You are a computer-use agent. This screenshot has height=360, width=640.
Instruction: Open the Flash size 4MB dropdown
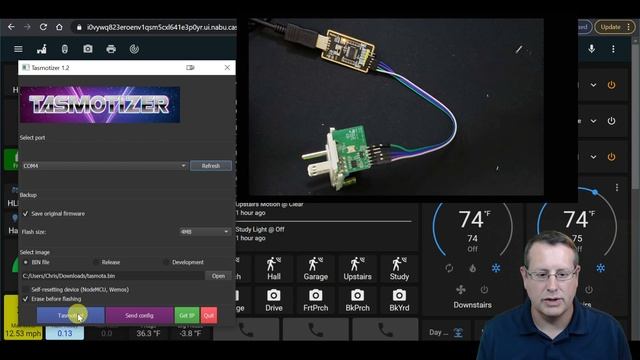click(204, 231)
